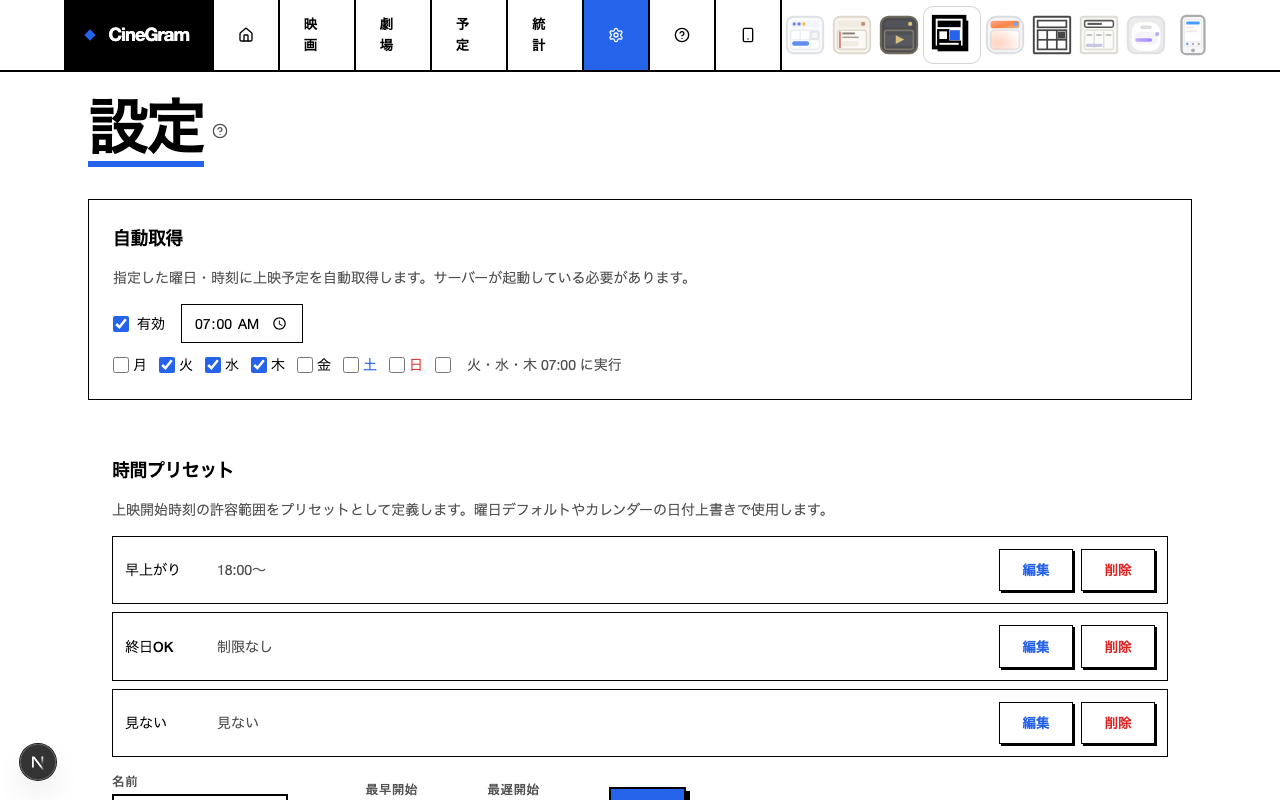Open the video player app icon
Screen dimensions: 1280x800
[899, 34]
